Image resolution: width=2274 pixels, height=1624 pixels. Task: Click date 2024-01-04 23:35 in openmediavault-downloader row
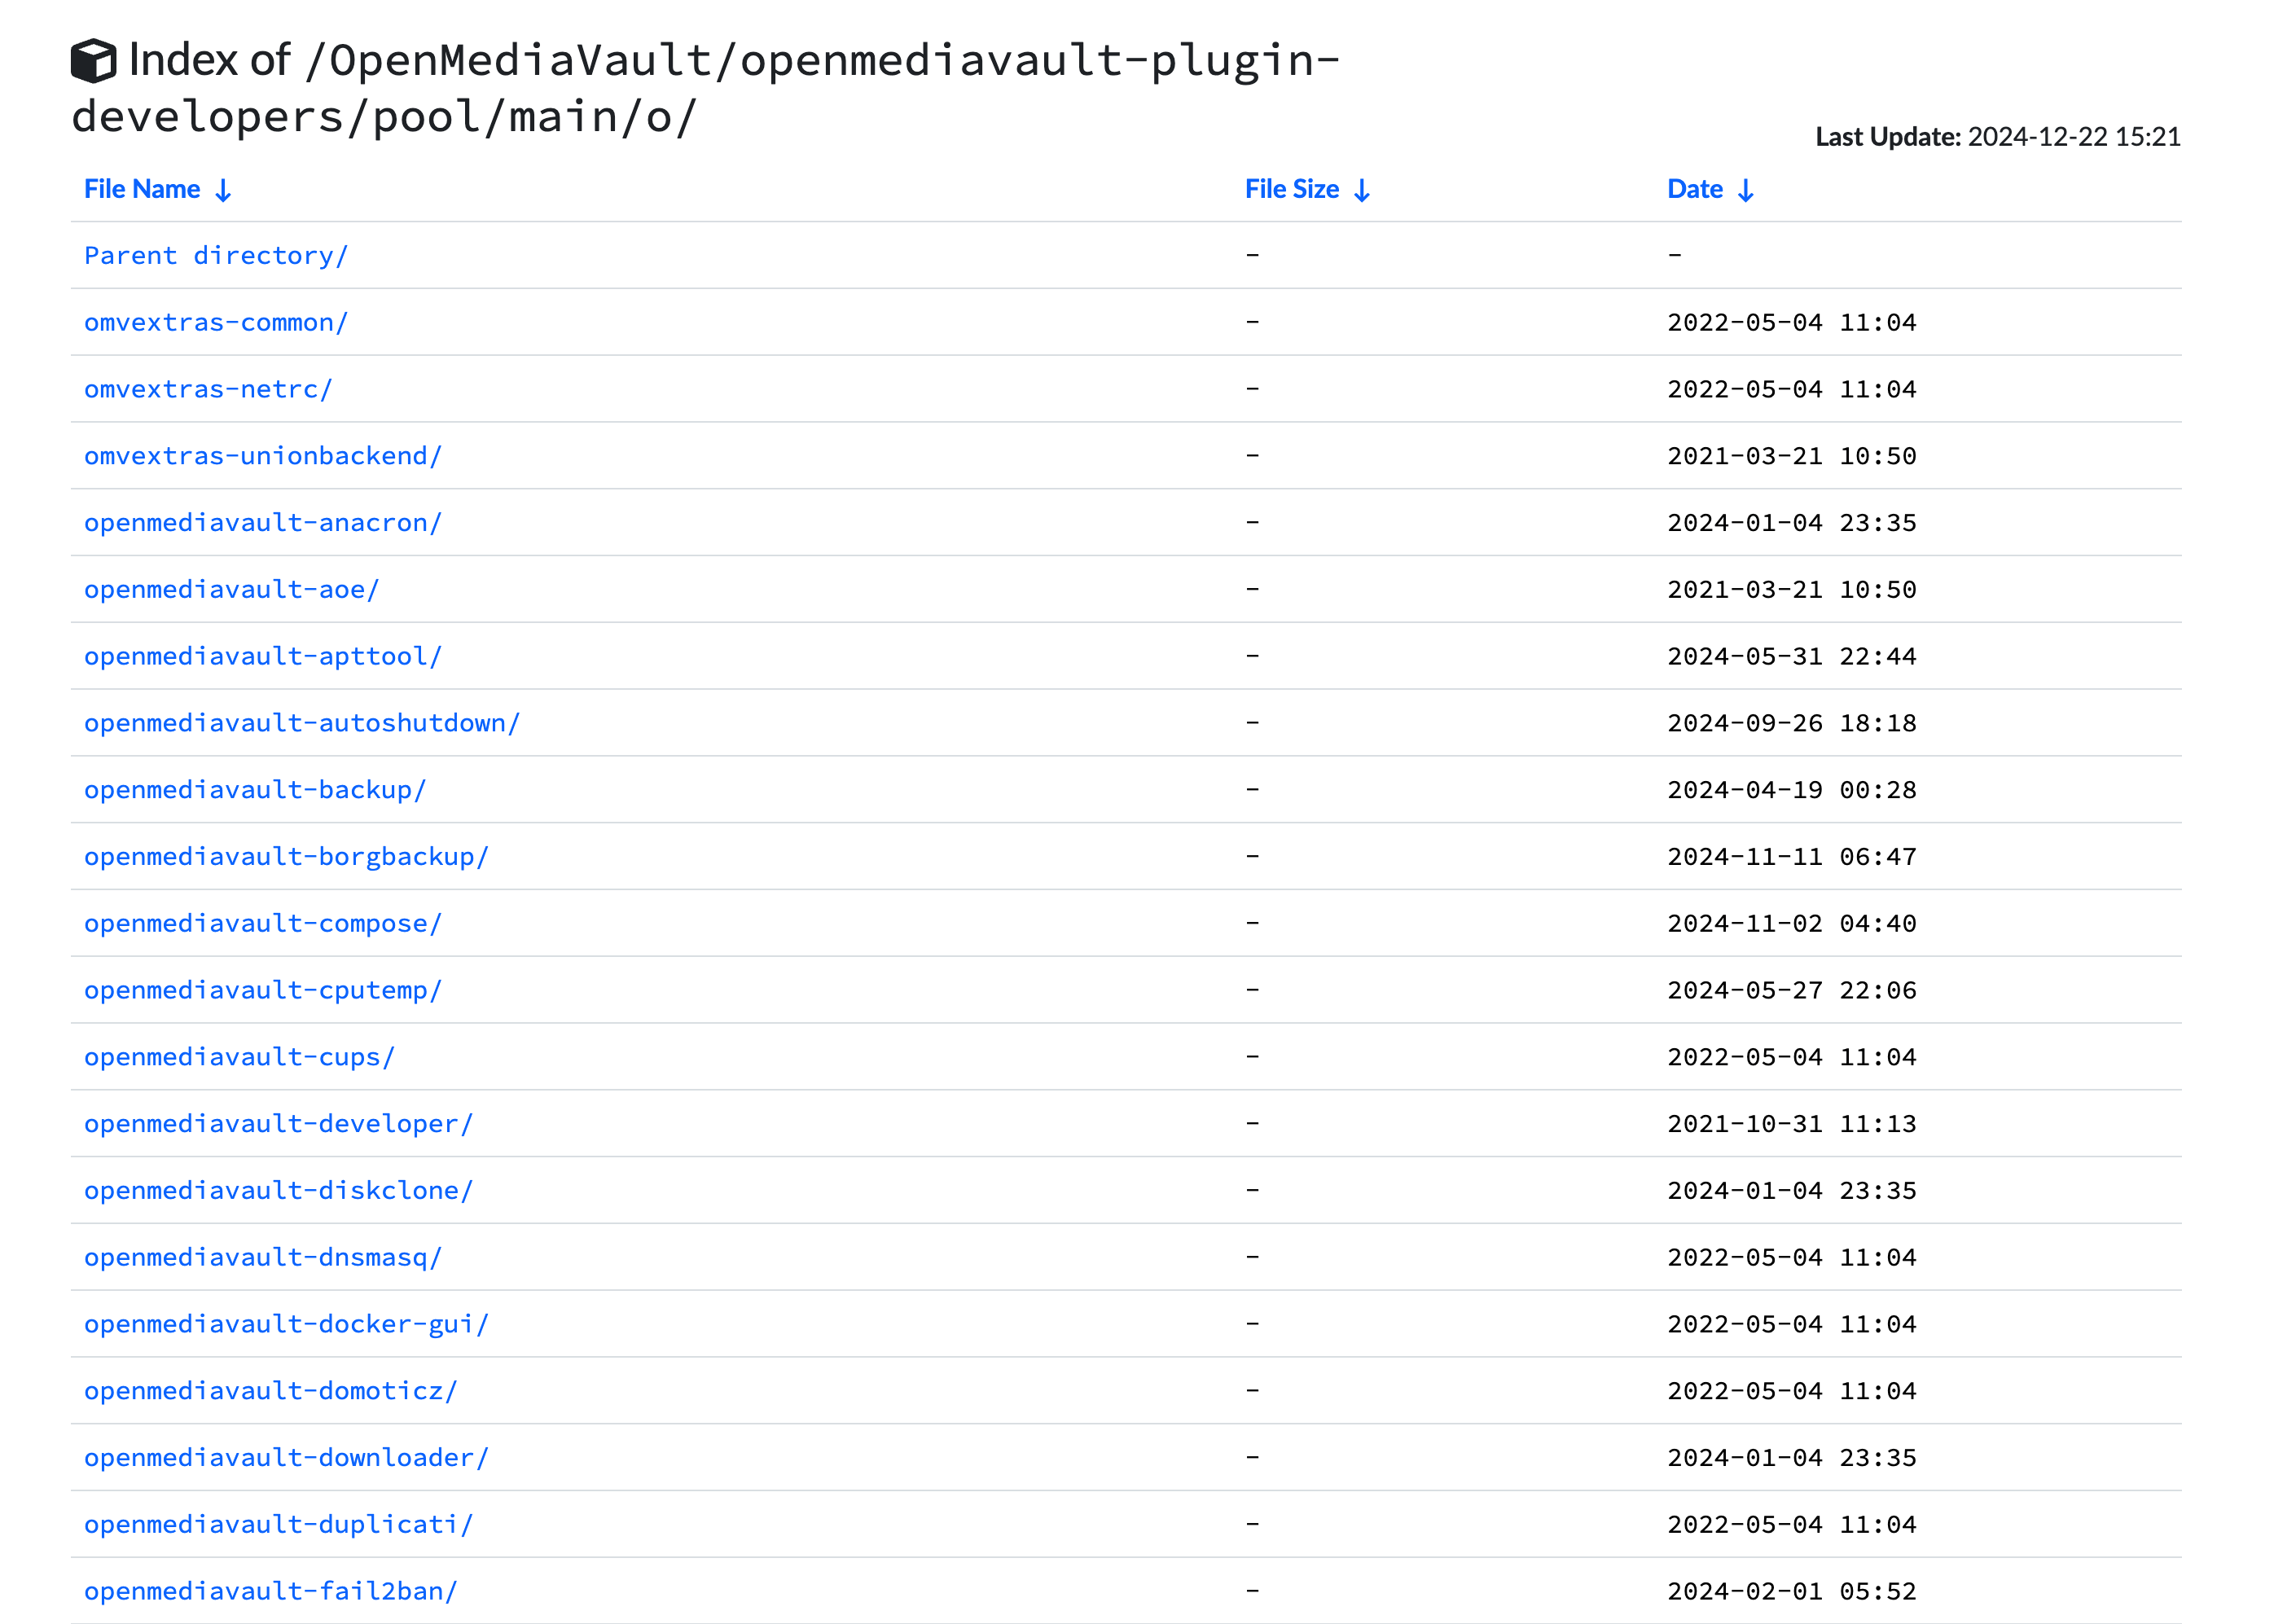[1792, 1458]
